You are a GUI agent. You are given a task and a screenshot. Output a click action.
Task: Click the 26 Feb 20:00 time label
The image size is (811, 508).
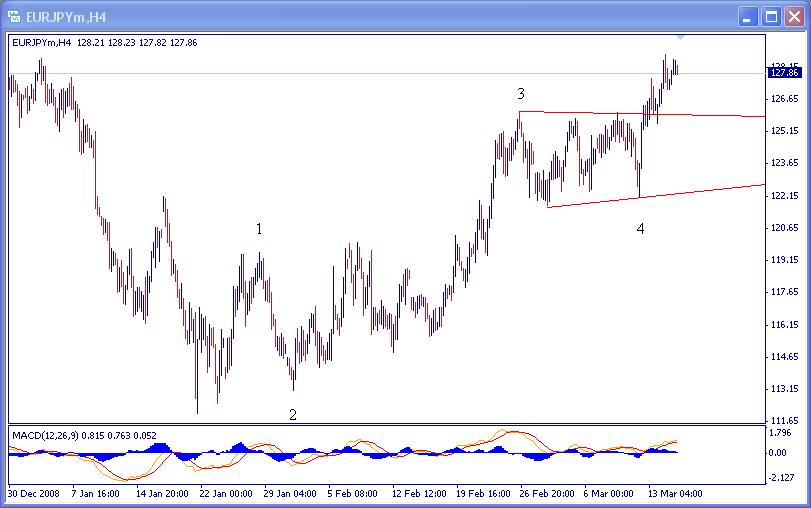pos(547,494)
